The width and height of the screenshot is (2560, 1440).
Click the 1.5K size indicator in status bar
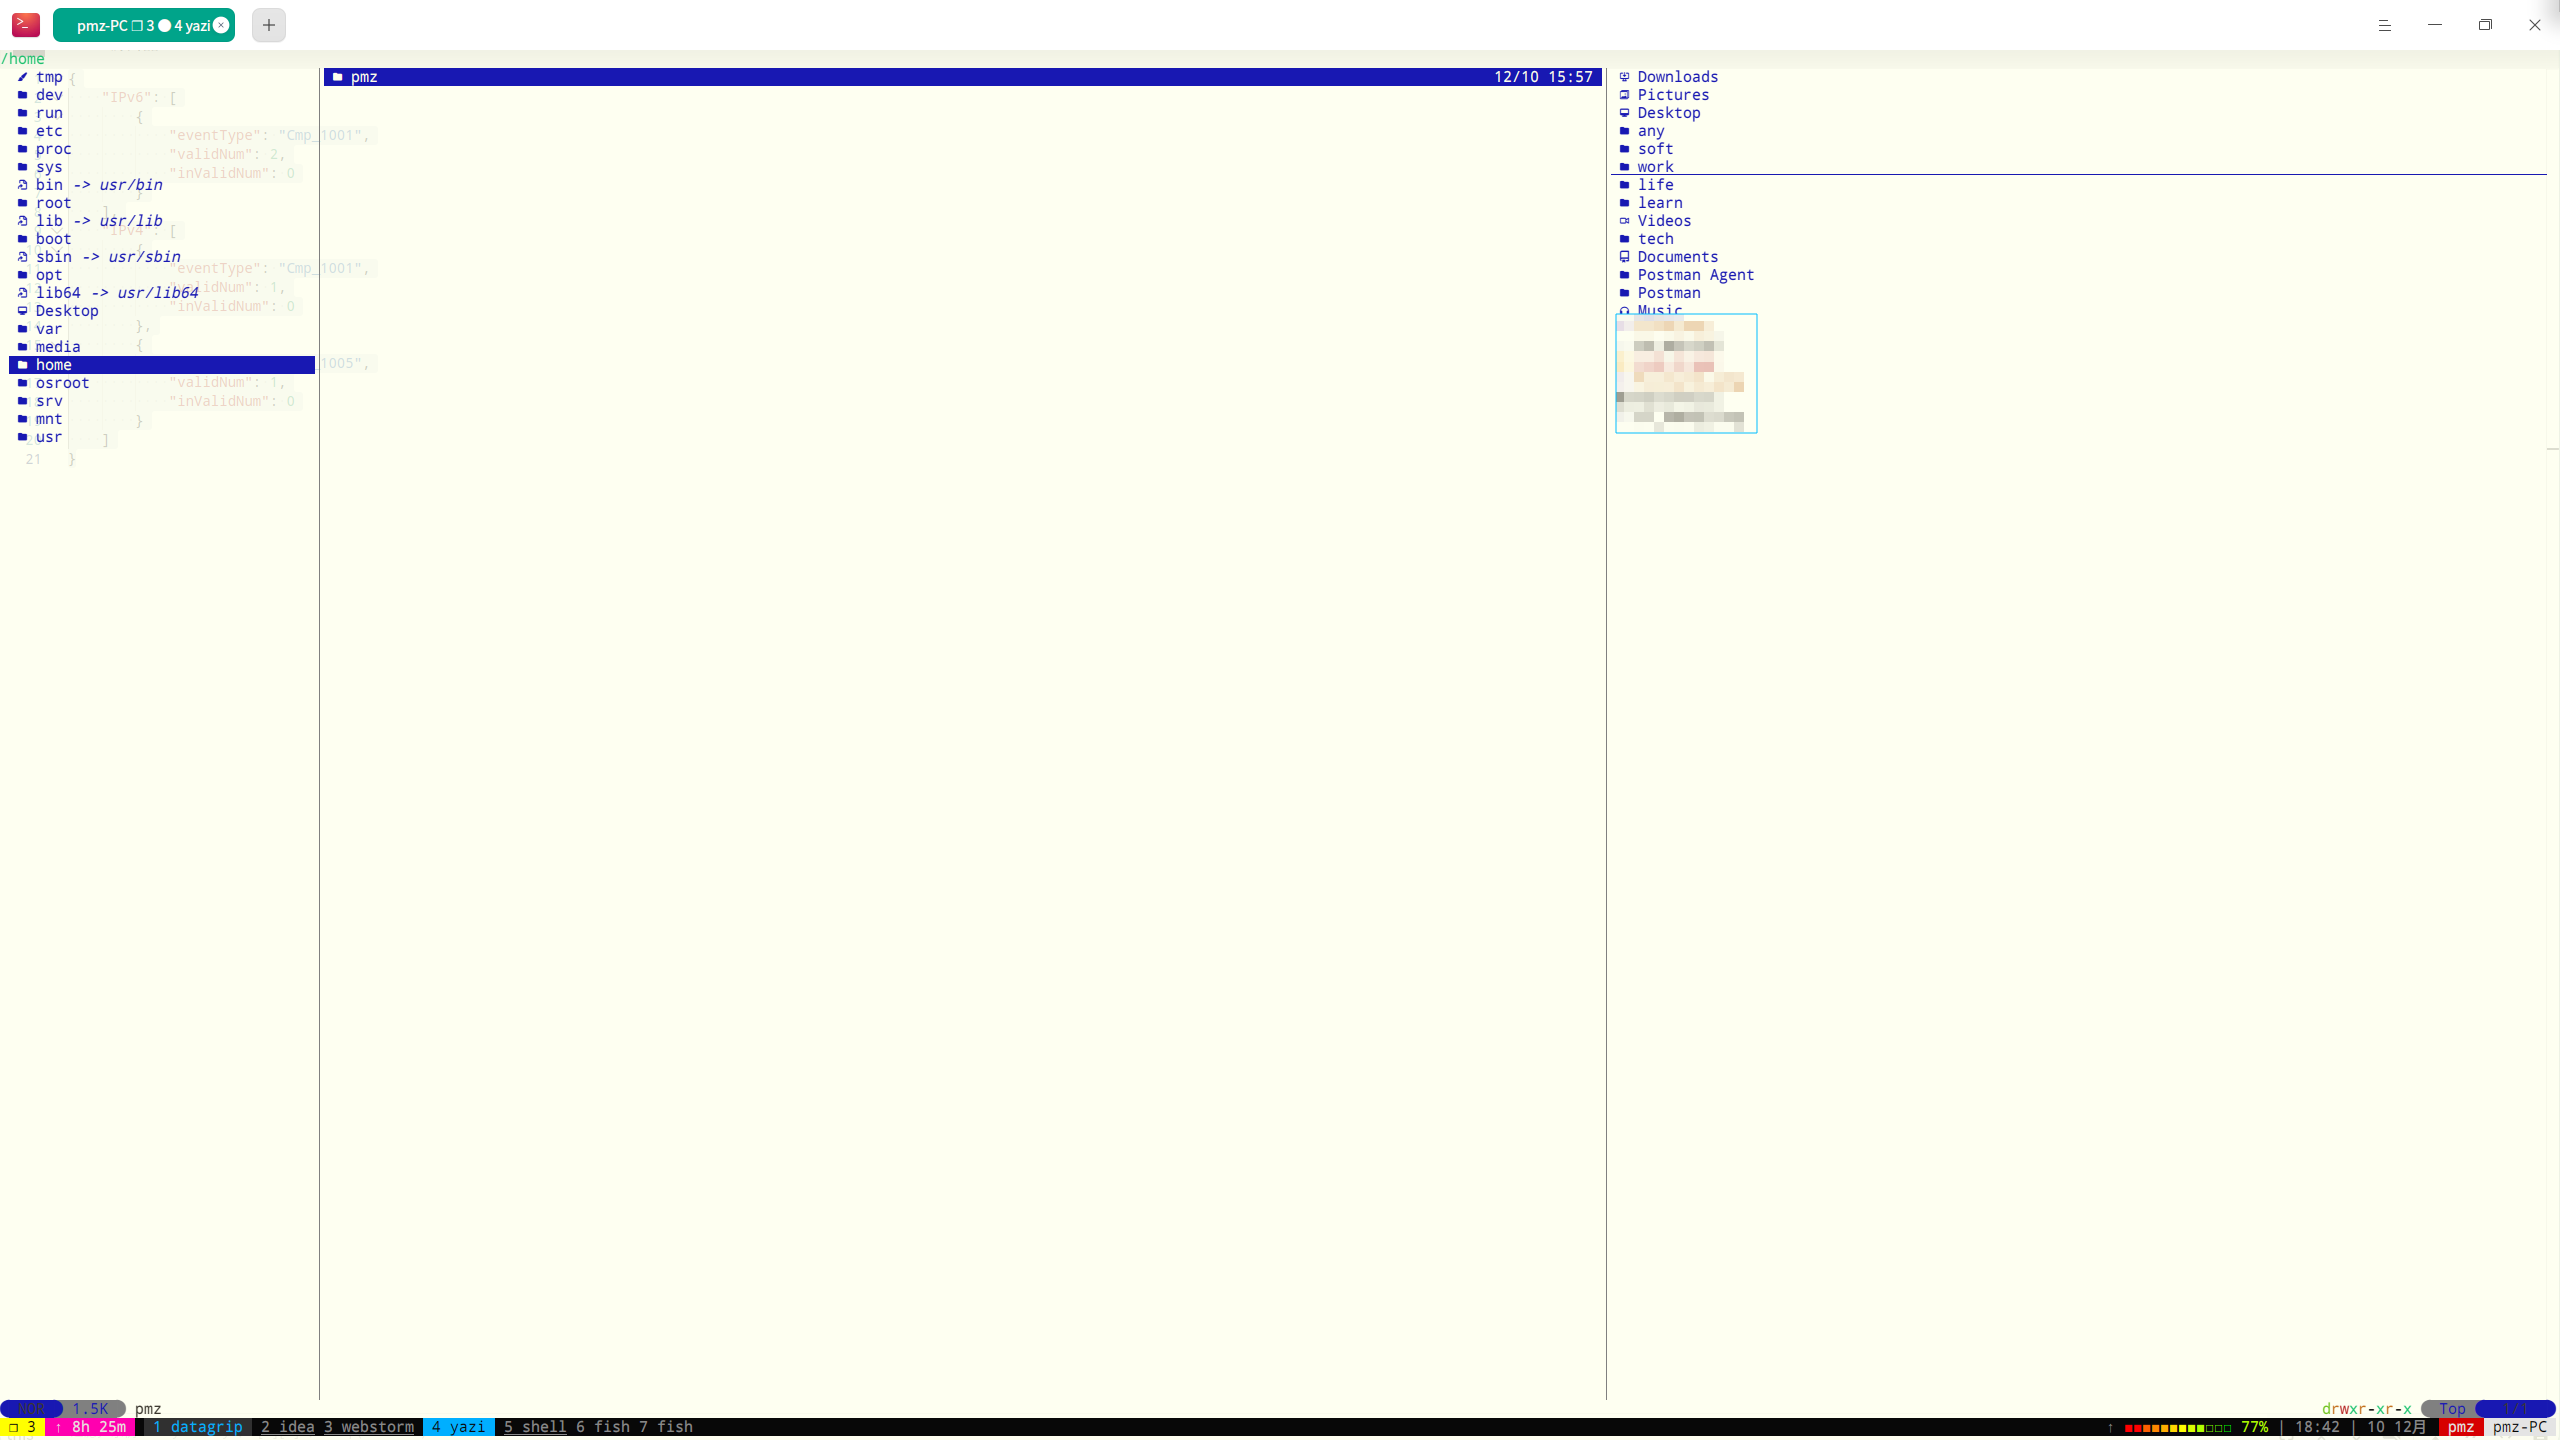[x=90, y=1409]
